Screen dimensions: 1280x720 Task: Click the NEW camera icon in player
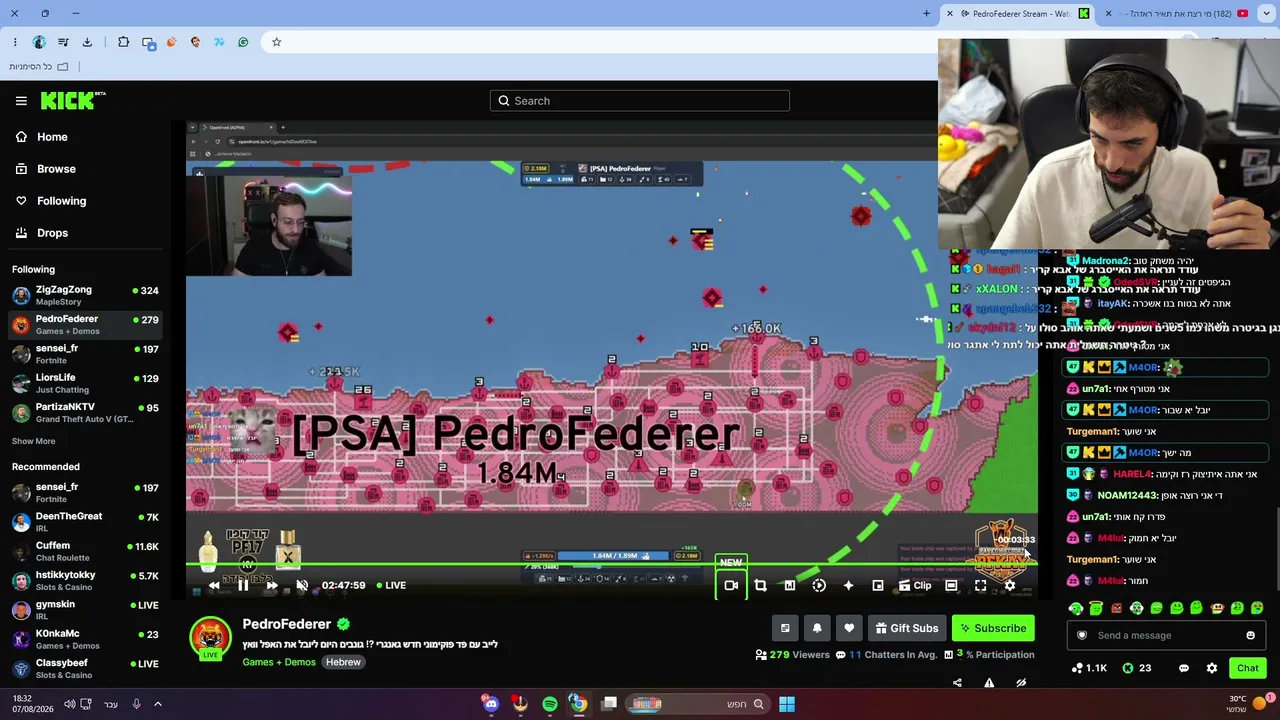731,585
